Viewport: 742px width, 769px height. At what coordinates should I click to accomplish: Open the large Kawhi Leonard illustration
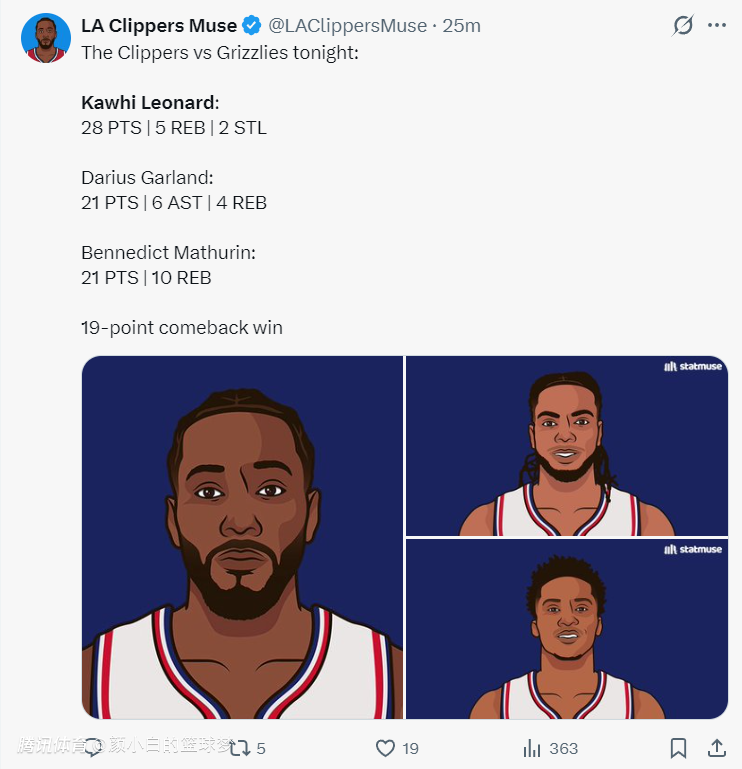242,537
